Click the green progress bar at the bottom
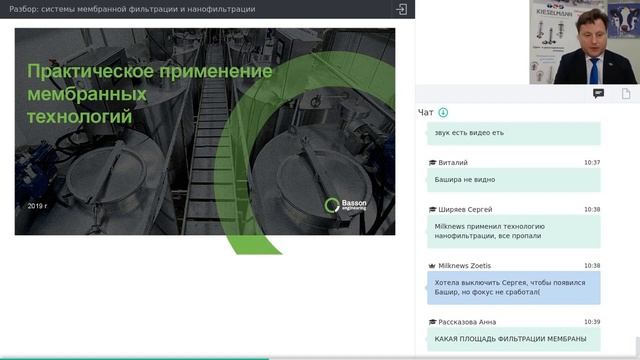Viewport: 640px width, 360px height. tap(135, 359)
